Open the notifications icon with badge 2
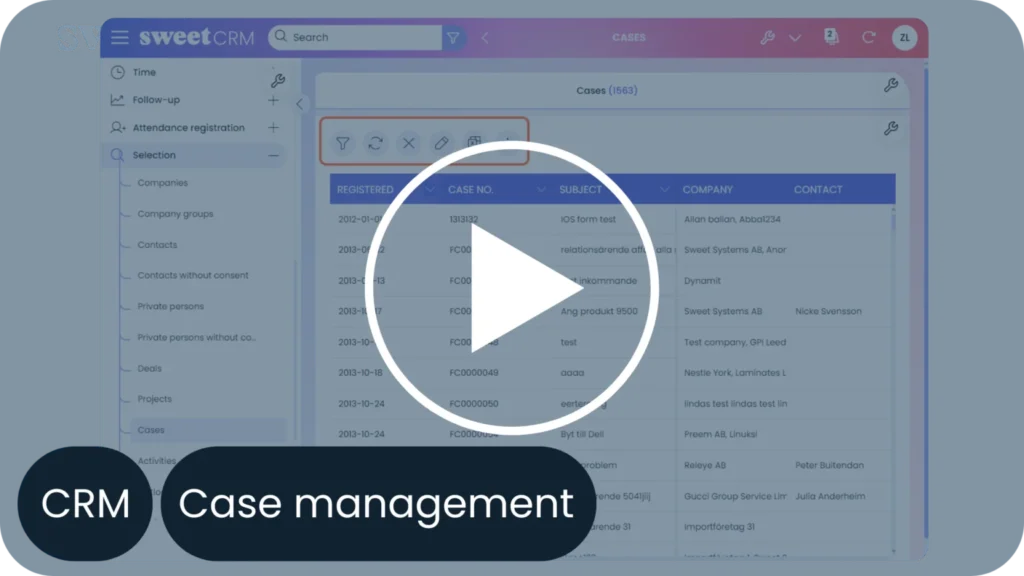1024x576 pixels. click(x=831, y=37)
